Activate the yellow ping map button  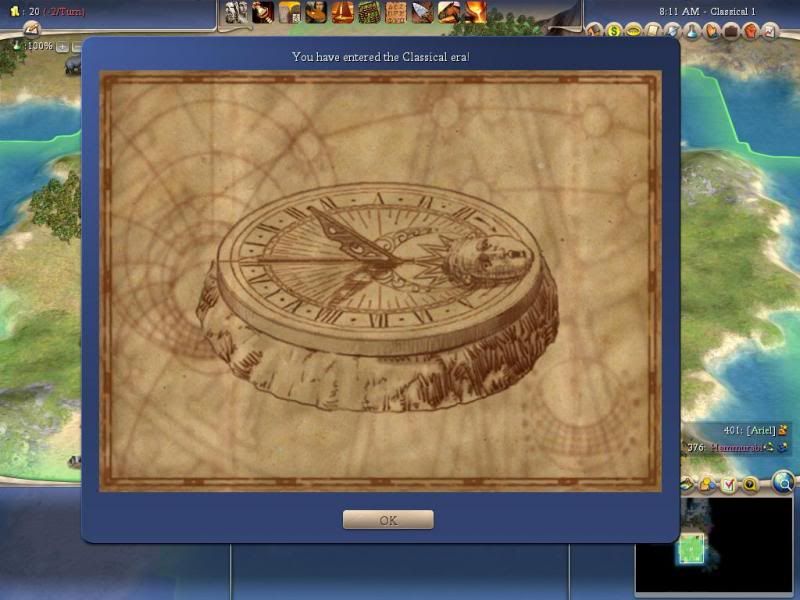[x=750, y=484]
